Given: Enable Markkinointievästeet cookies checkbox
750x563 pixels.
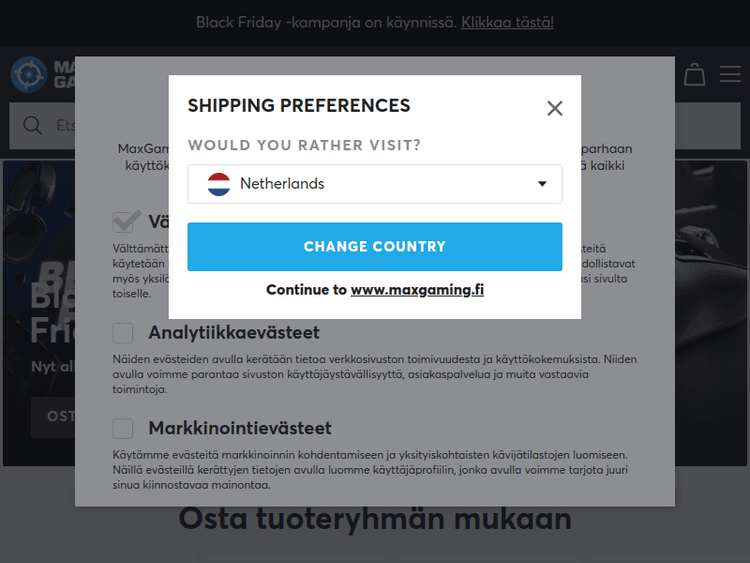Looking at the screenshot, I should 123,429.
